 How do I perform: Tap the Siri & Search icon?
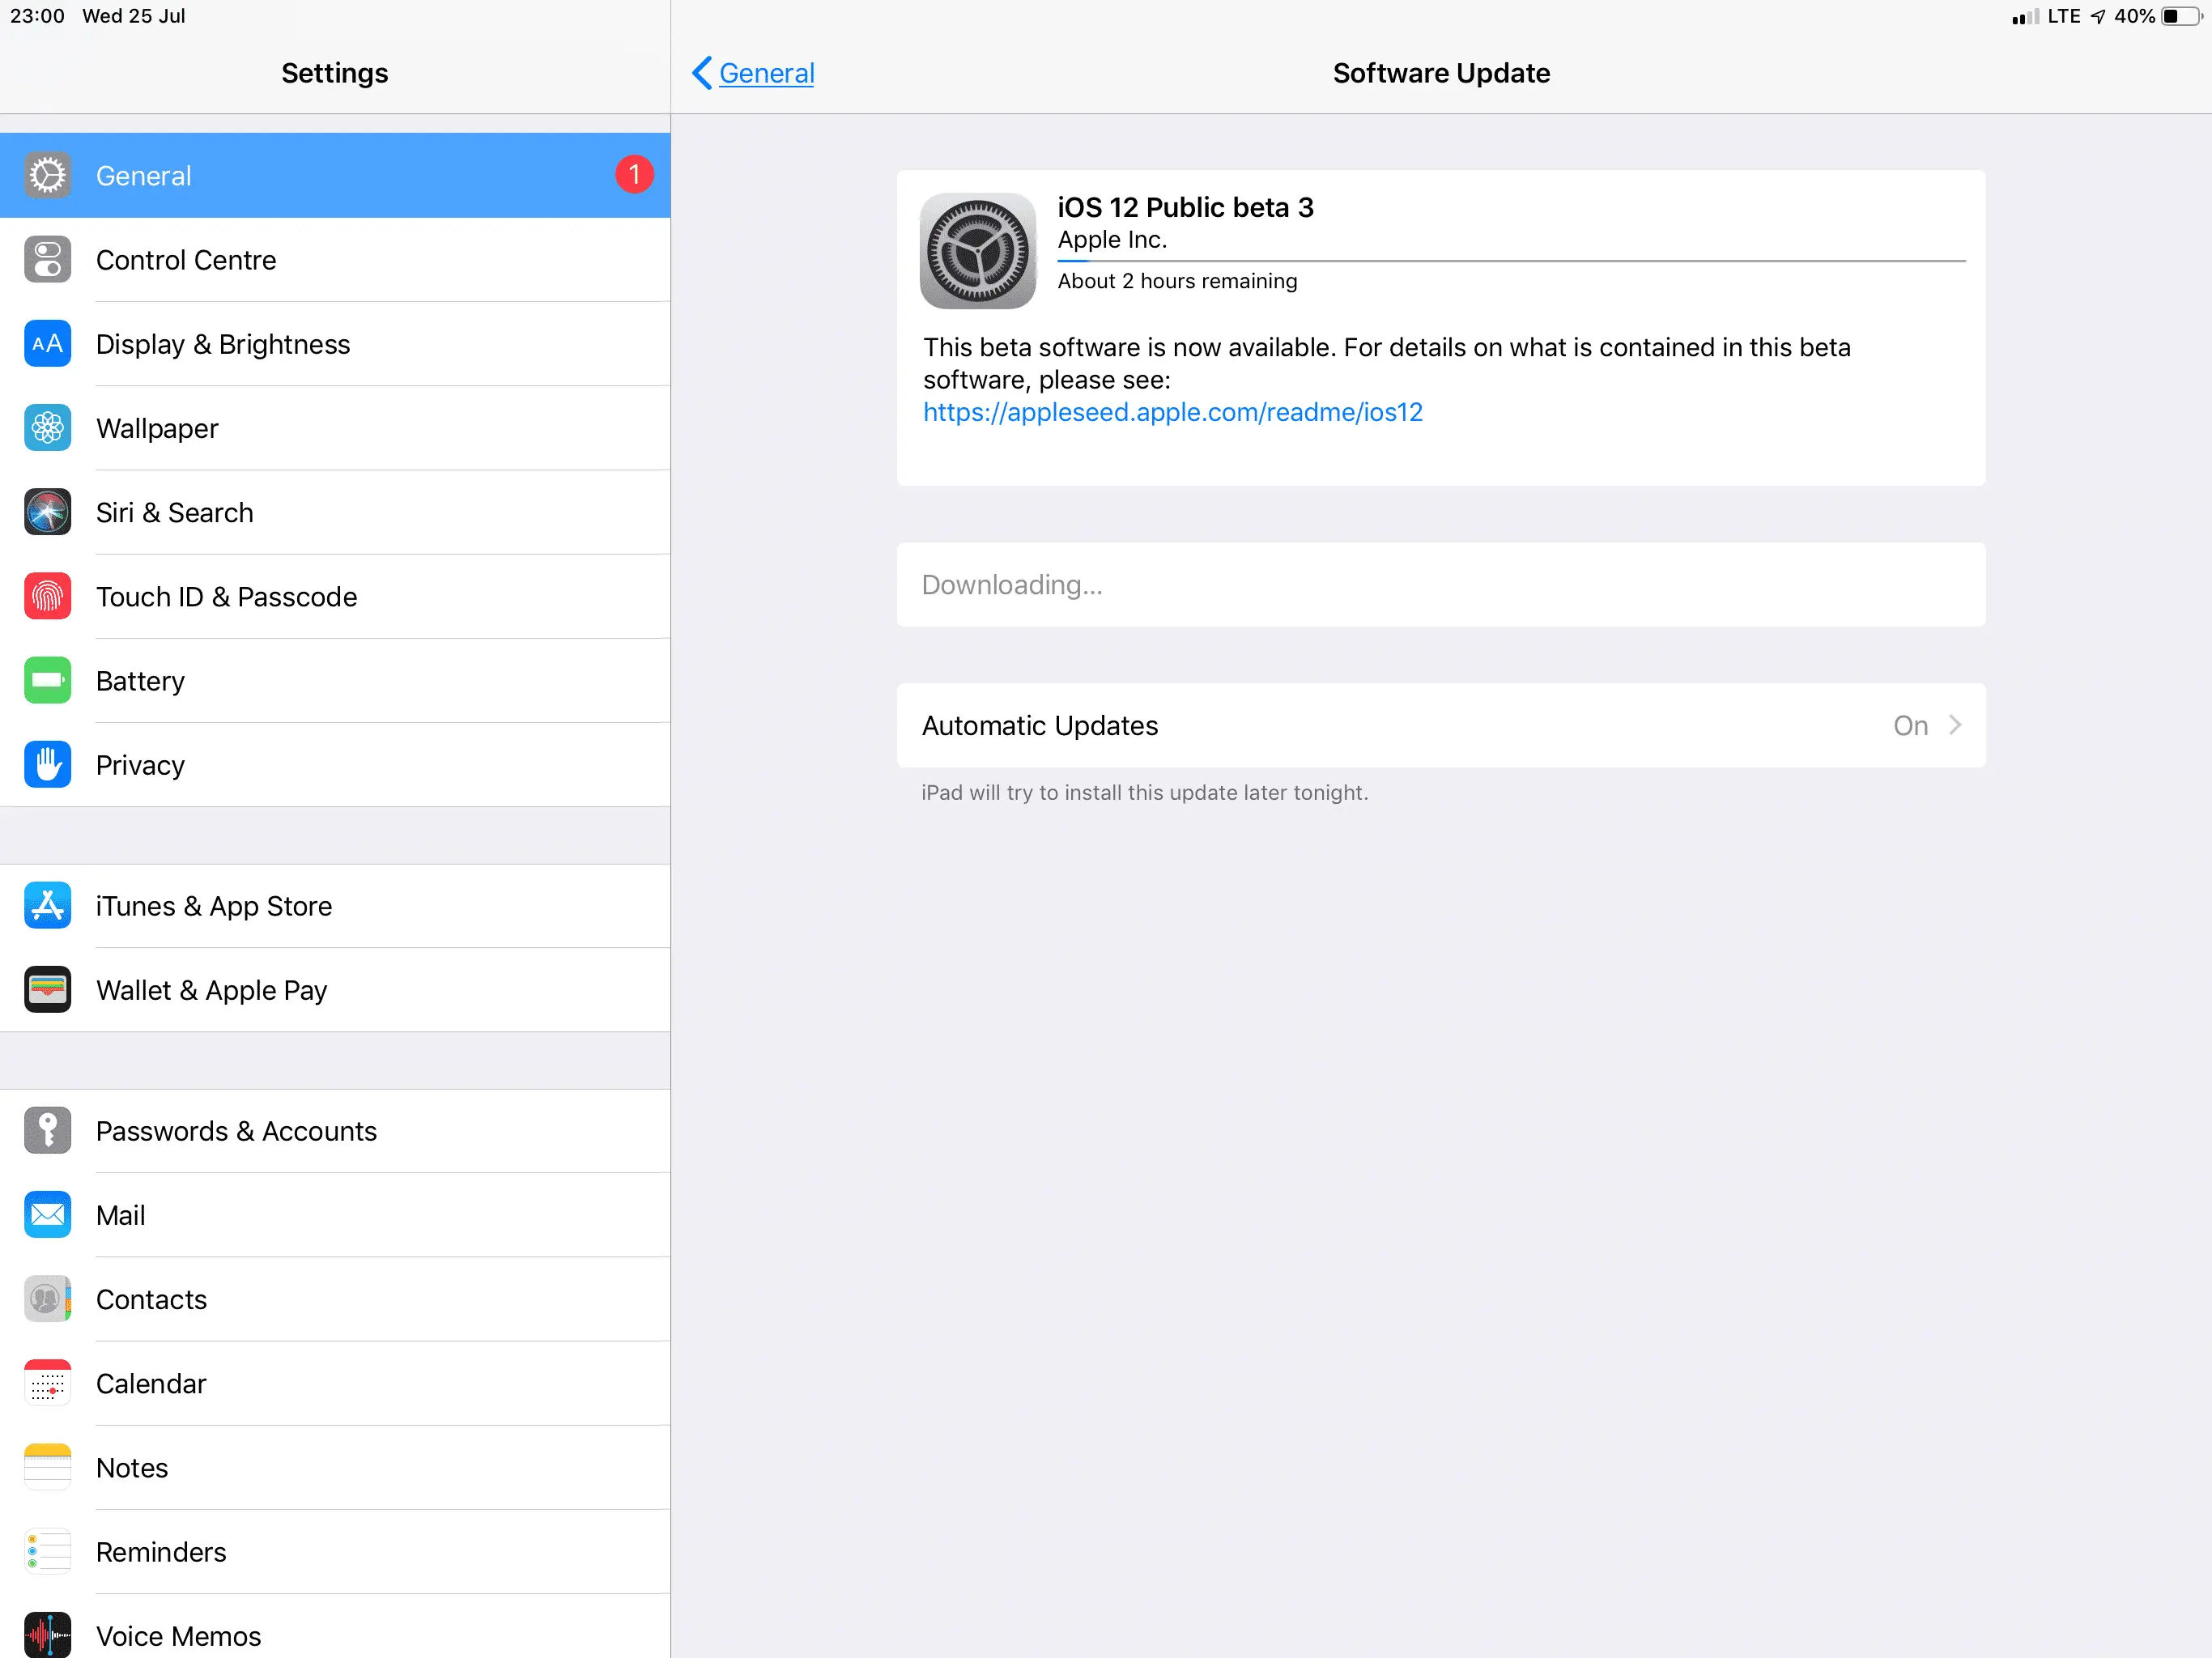47,512
